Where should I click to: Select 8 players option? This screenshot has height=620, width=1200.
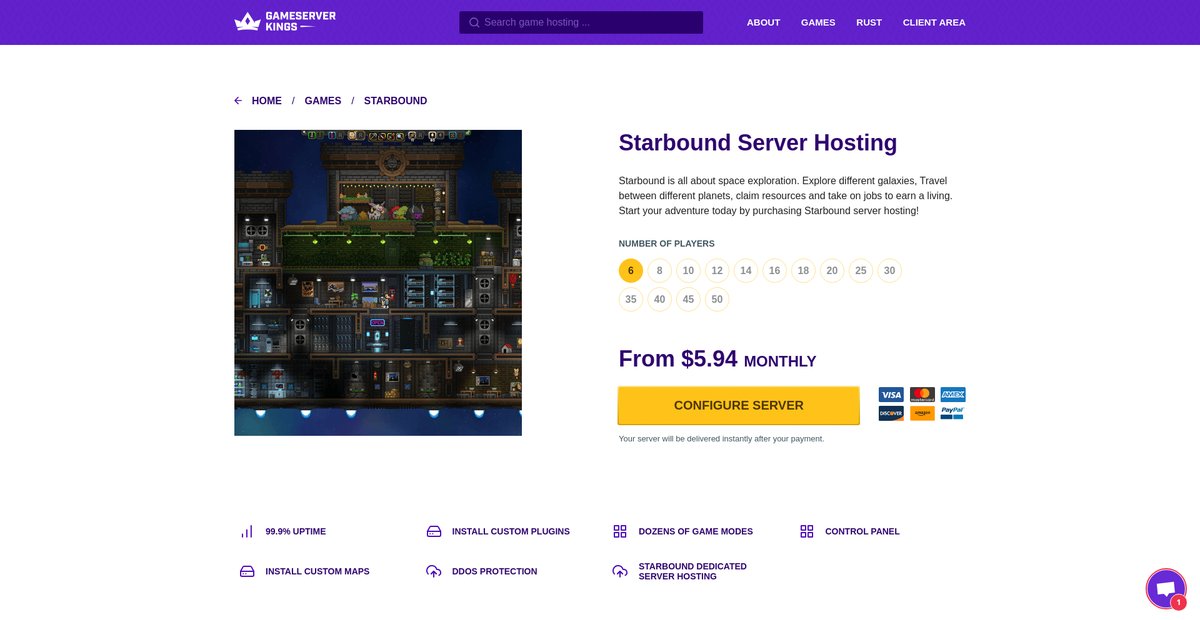[x=659, y=270]
